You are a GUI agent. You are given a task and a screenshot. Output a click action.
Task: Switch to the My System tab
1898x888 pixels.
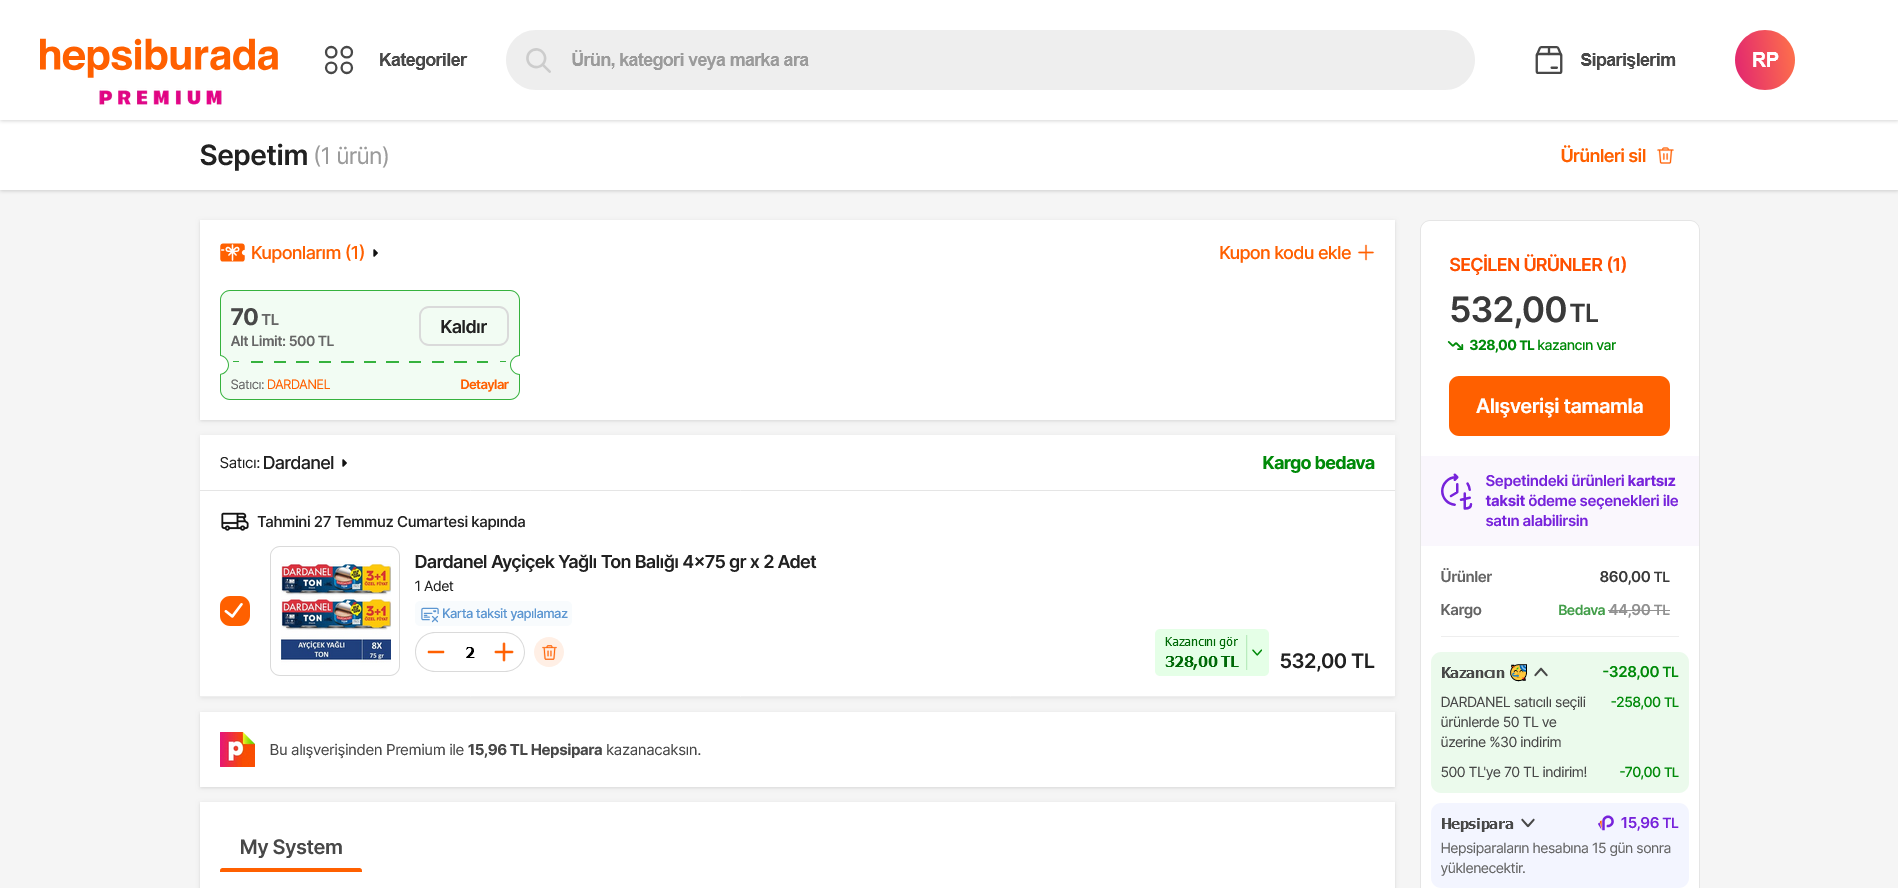click(x=291, y=847)
